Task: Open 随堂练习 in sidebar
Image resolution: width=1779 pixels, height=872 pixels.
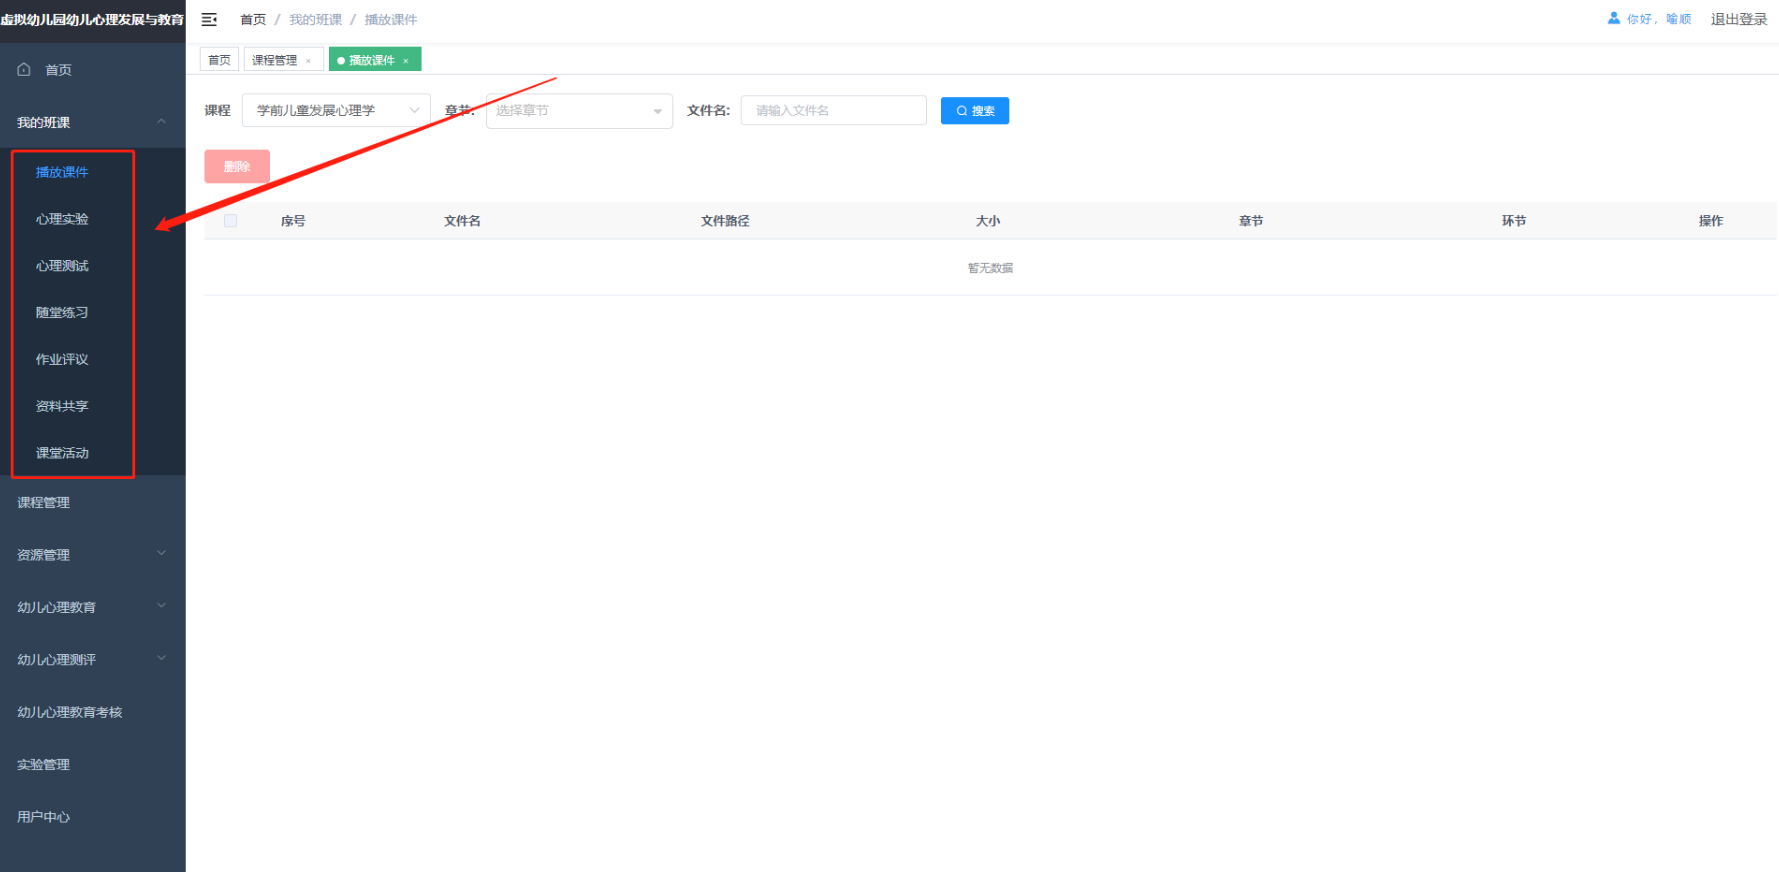Action: click(62, 313)
